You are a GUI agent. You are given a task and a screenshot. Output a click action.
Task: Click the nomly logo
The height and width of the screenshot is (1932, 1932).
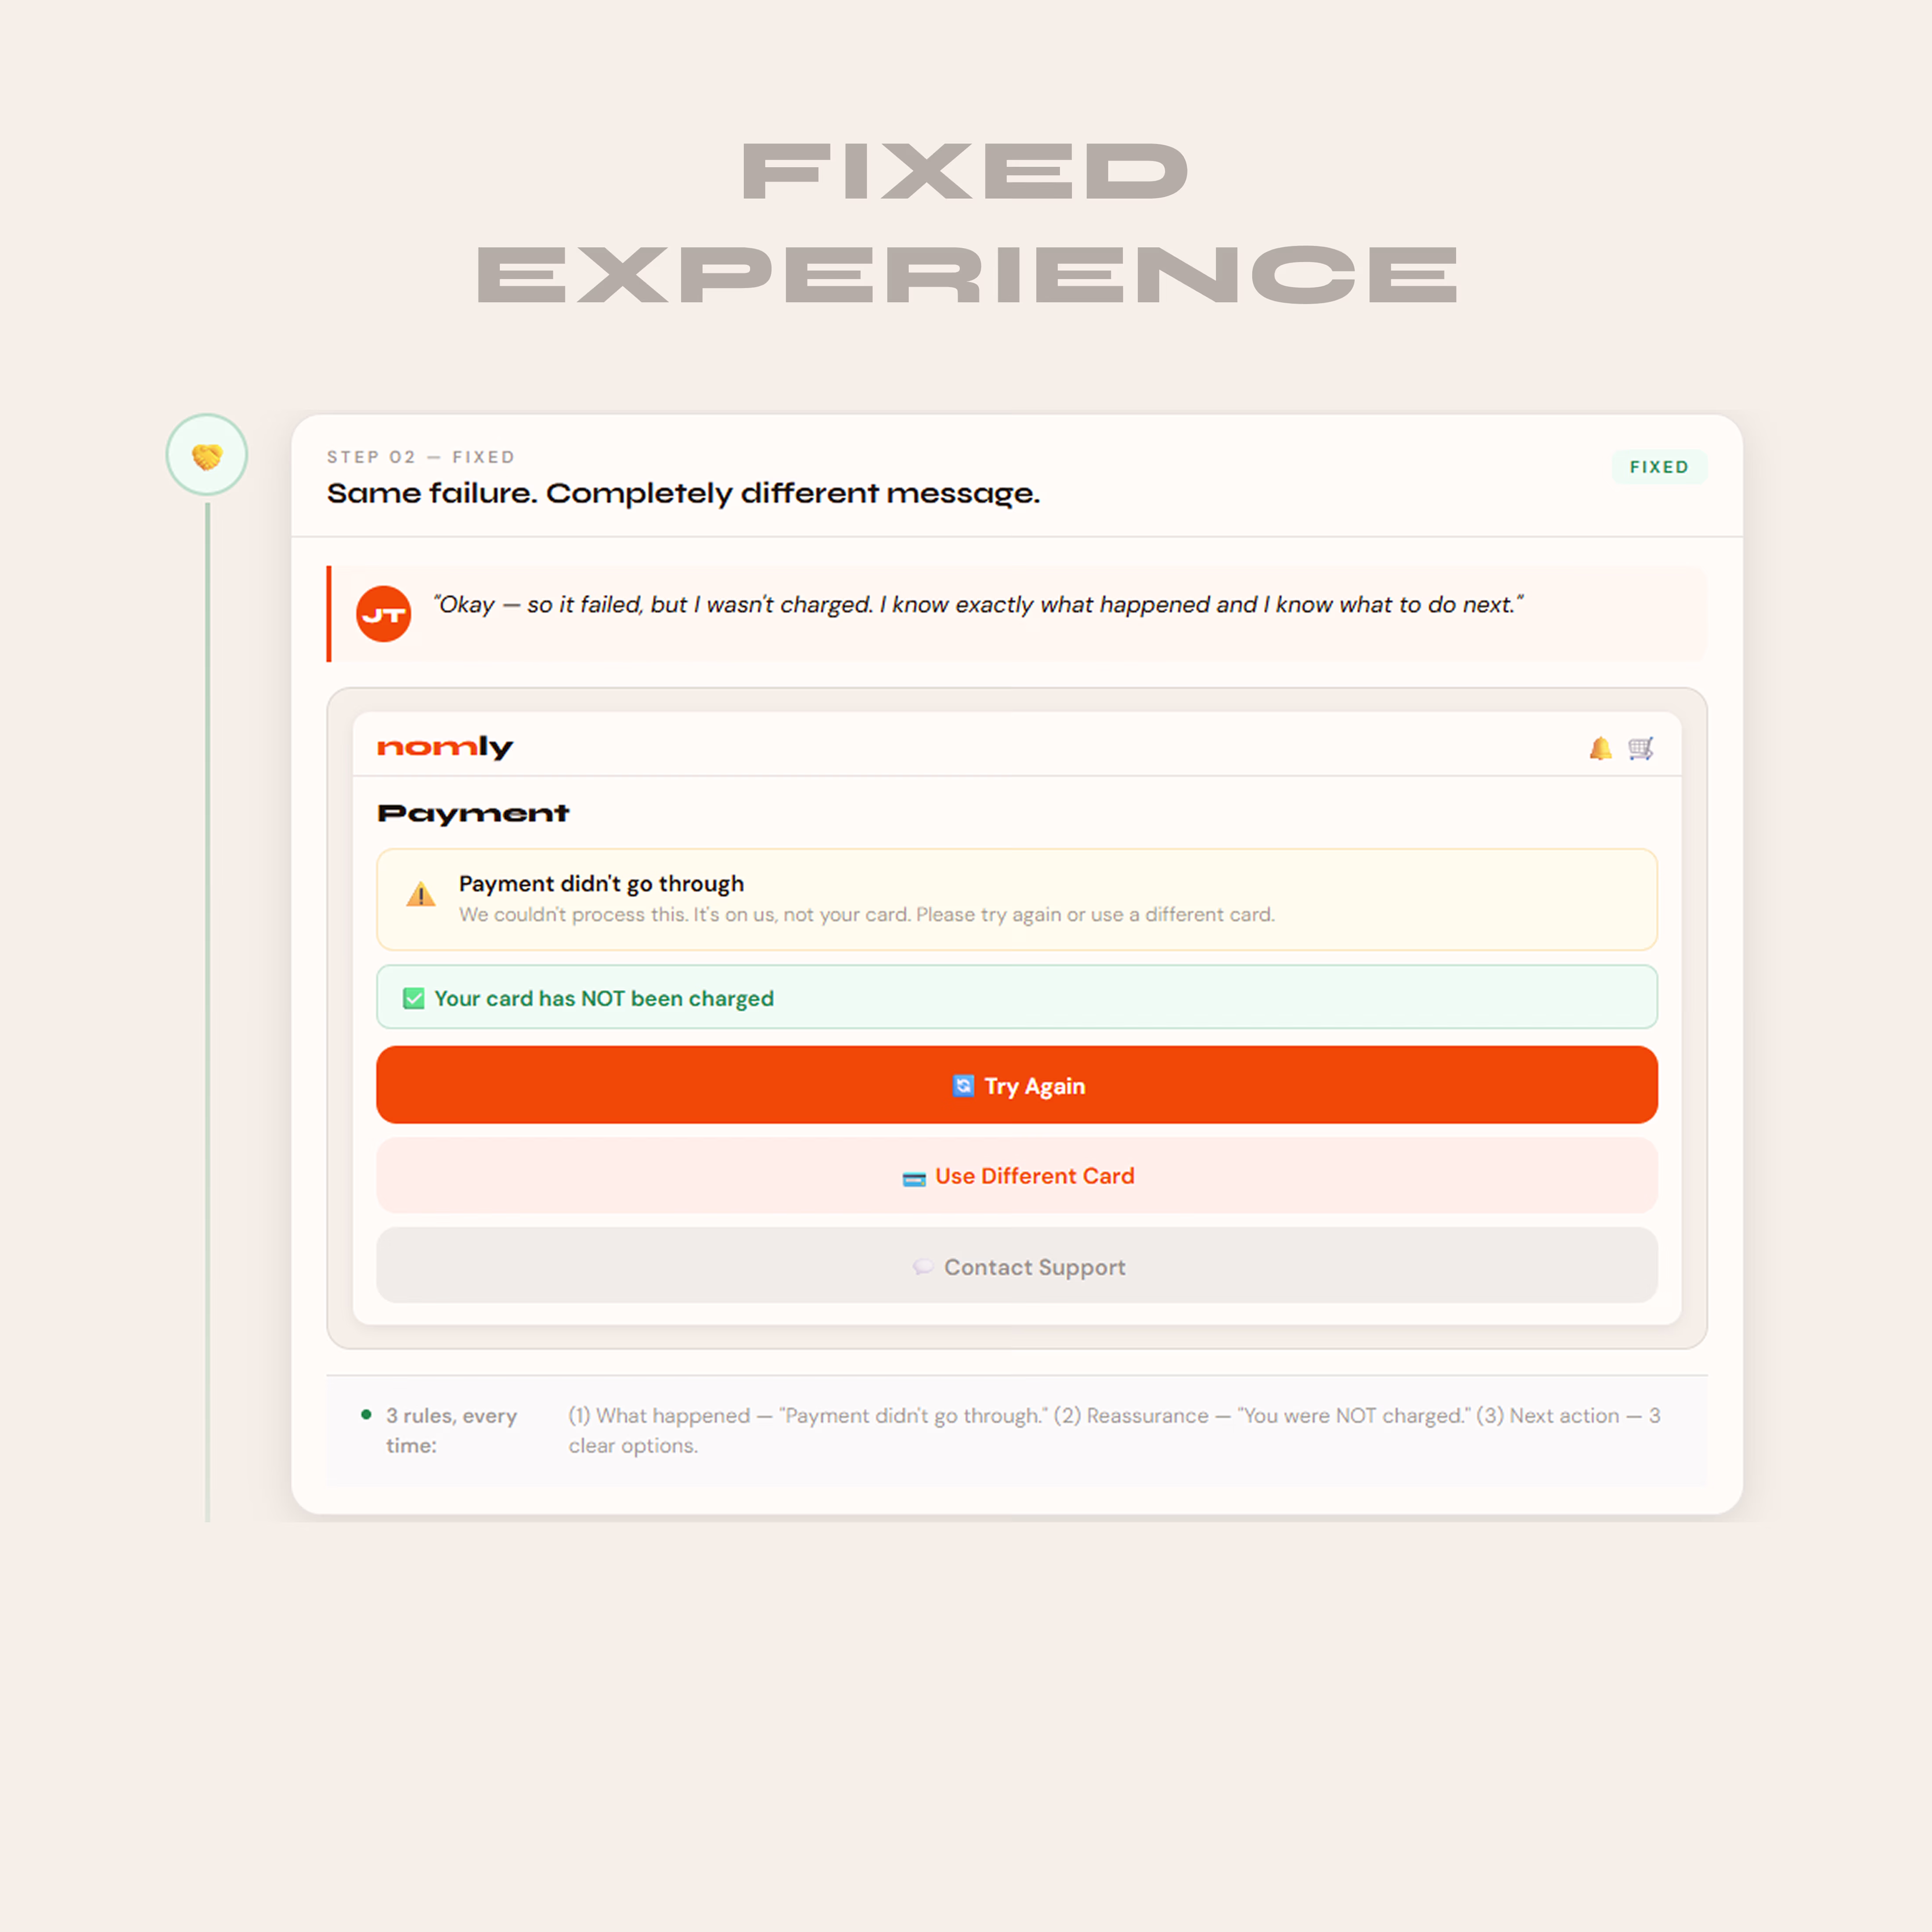445,747
